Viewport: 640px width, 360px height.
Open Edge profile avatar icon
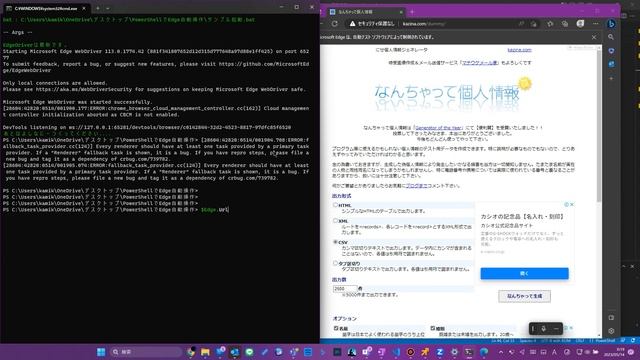[580, 24]
